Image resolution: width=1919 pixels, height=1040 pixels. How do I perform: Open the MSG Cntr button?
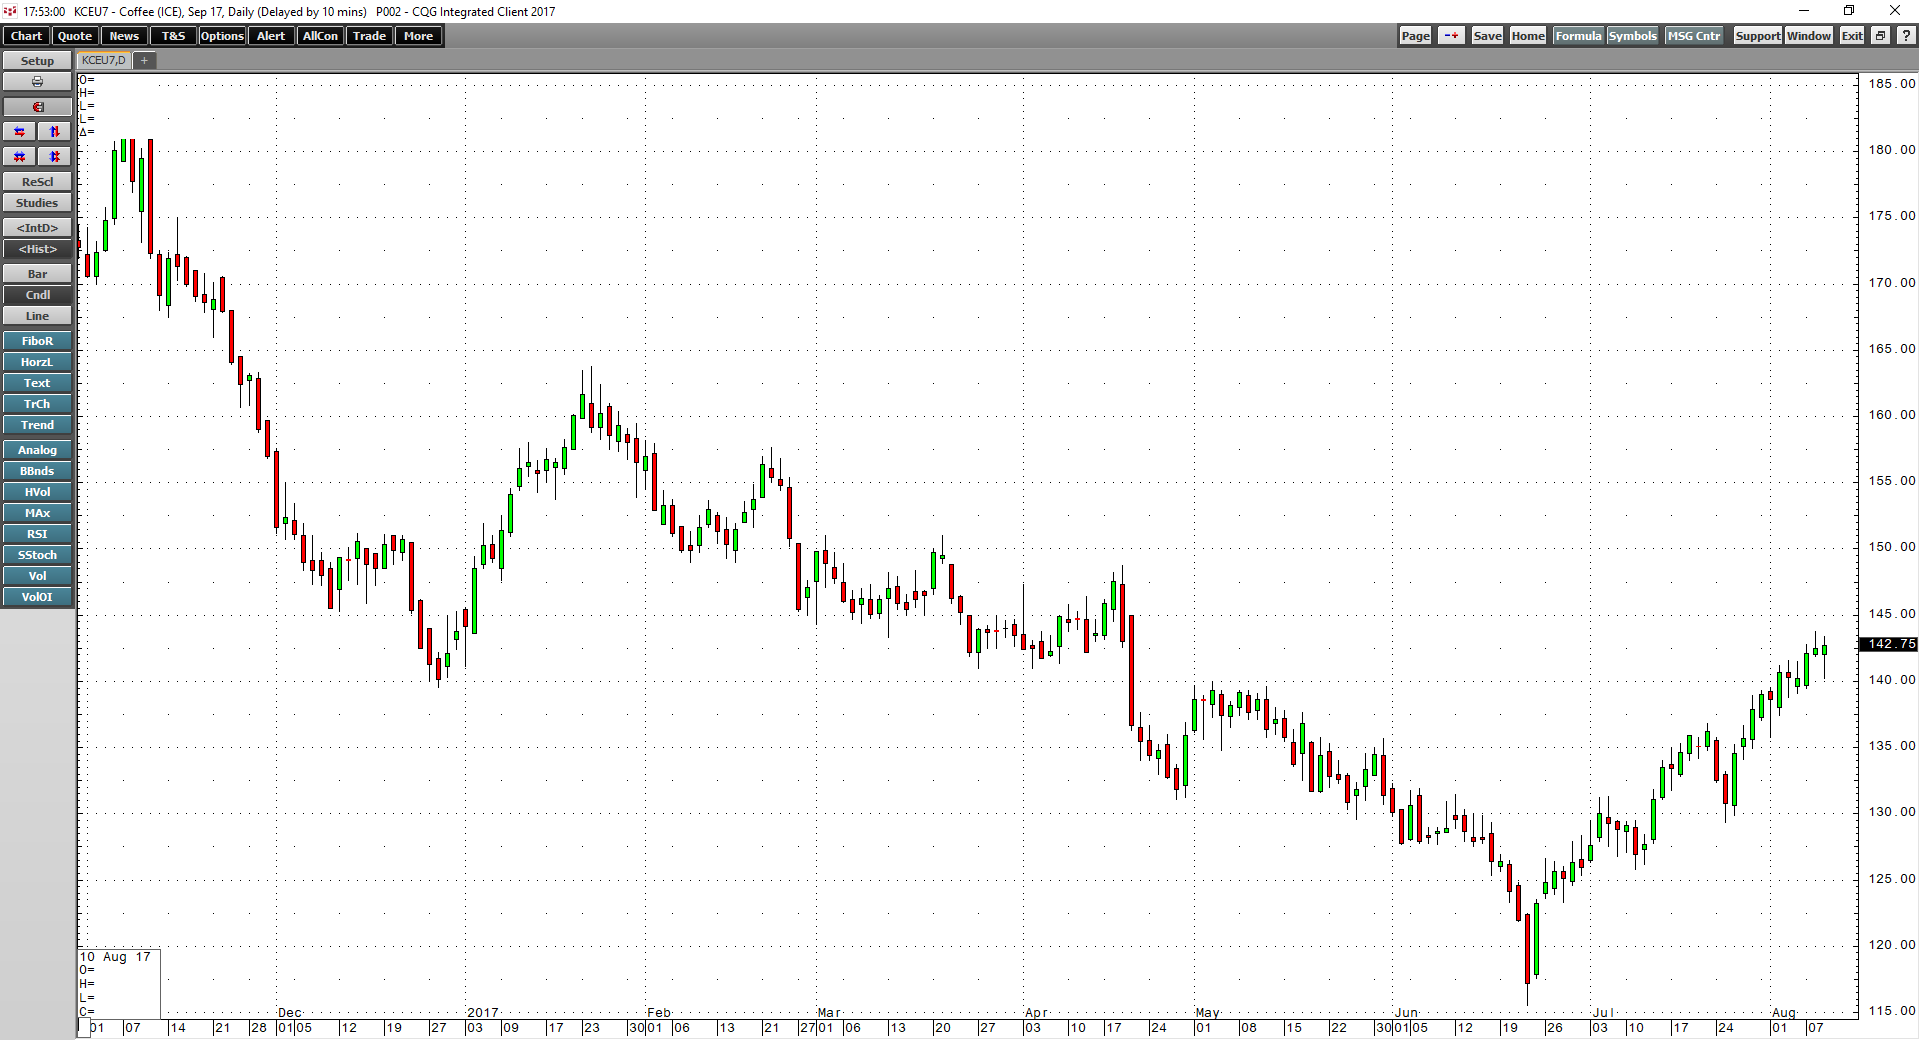pyautogui.click(x=1694, y=36)
